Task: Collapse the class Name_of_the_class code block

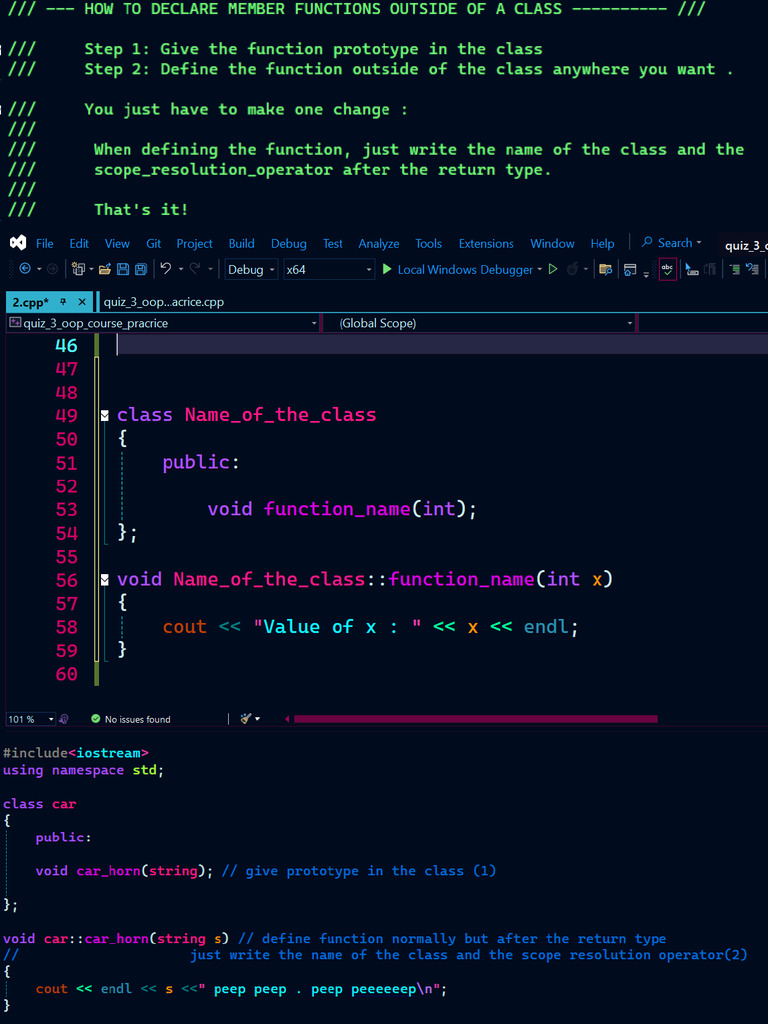Action: [x=104, y=415]
